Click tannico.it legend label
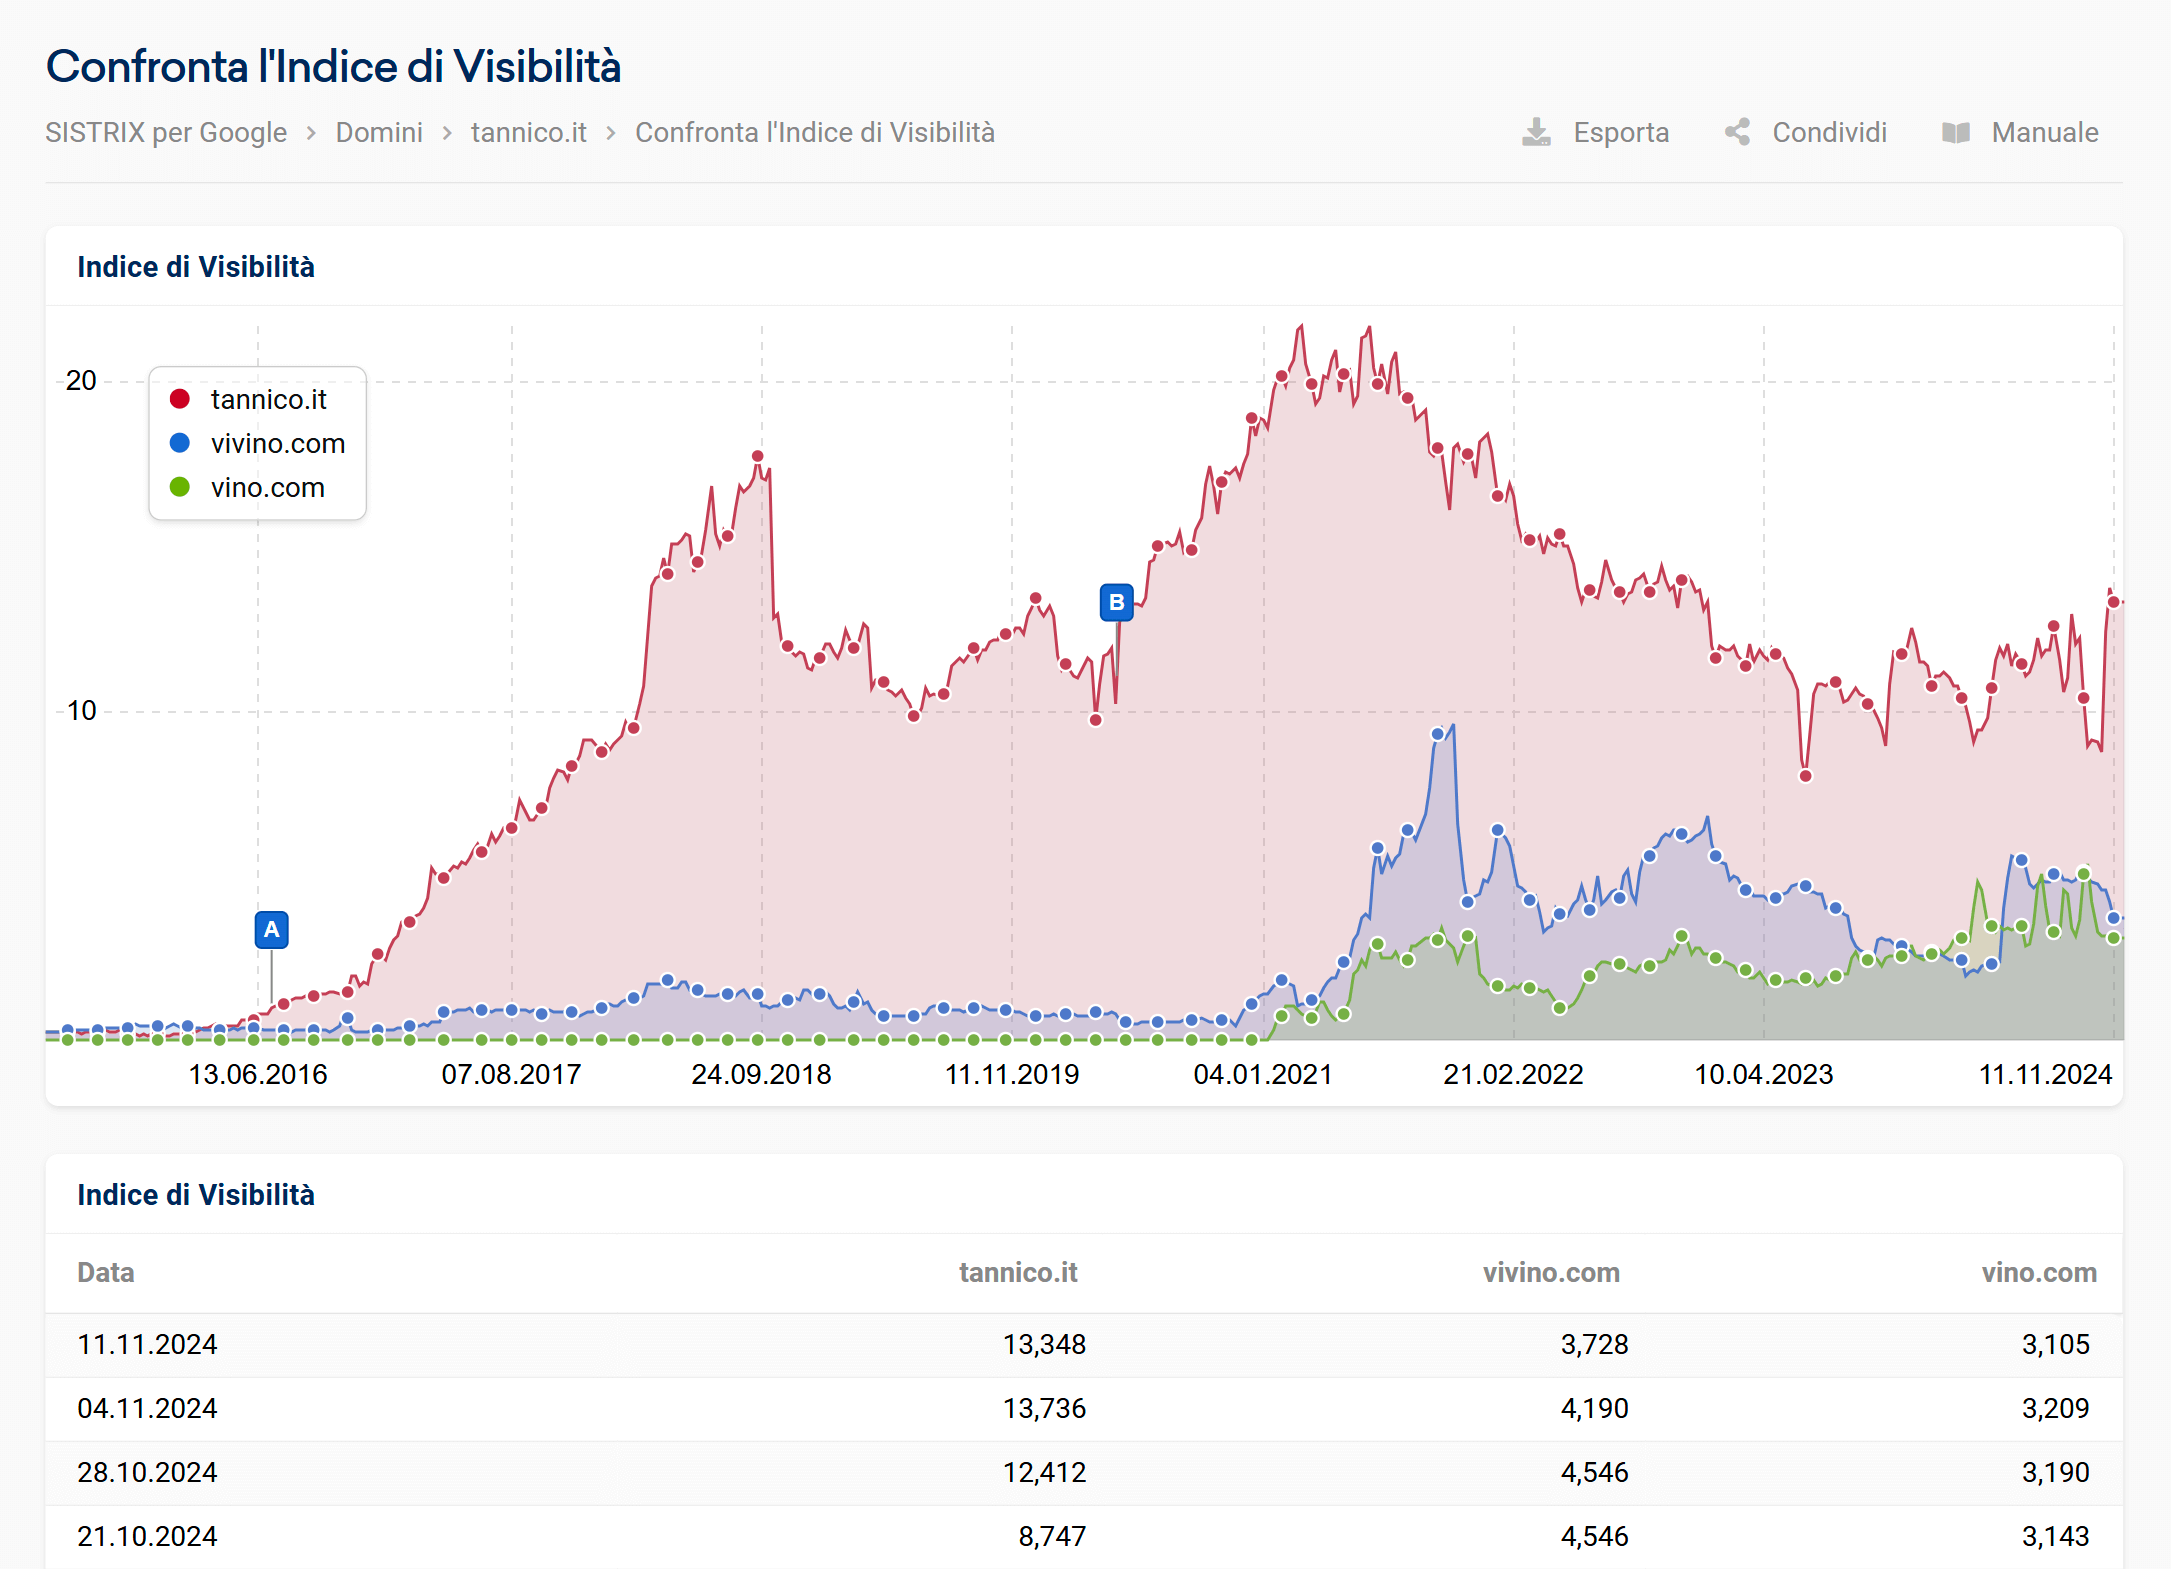The height and width of the screenshot is (1569, 2171). (269, 399)
